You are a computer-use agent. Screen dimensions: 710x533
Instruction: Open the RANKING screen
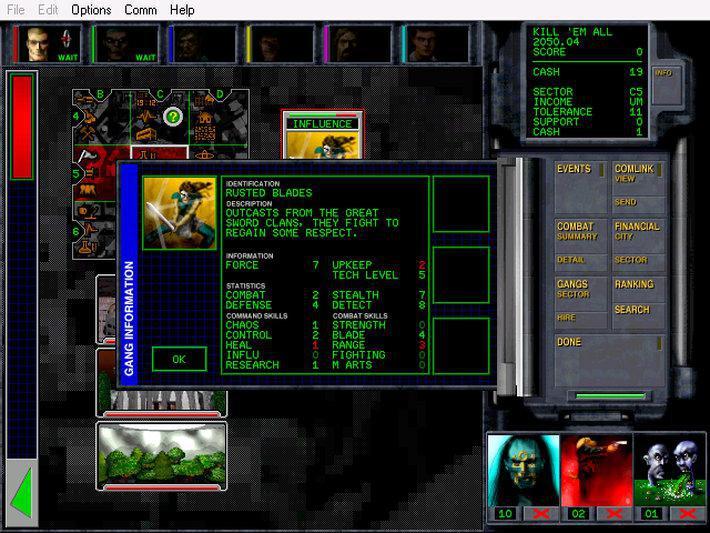(638, 289)
